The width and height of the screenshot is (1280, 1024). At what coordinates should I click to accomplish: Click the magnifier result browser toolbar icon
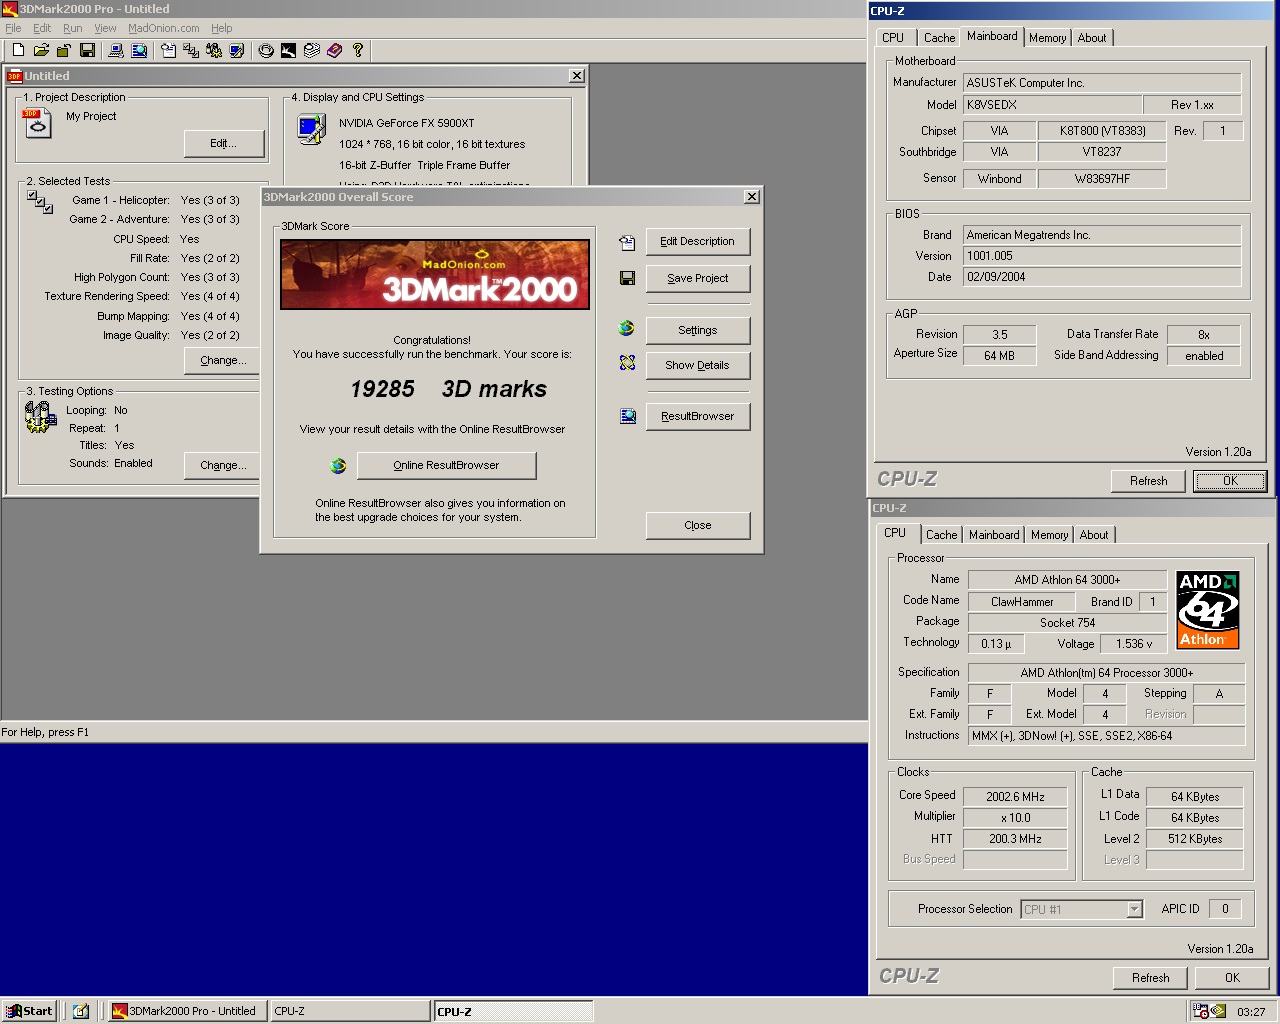pyautogui.click(x=139, y=50)
